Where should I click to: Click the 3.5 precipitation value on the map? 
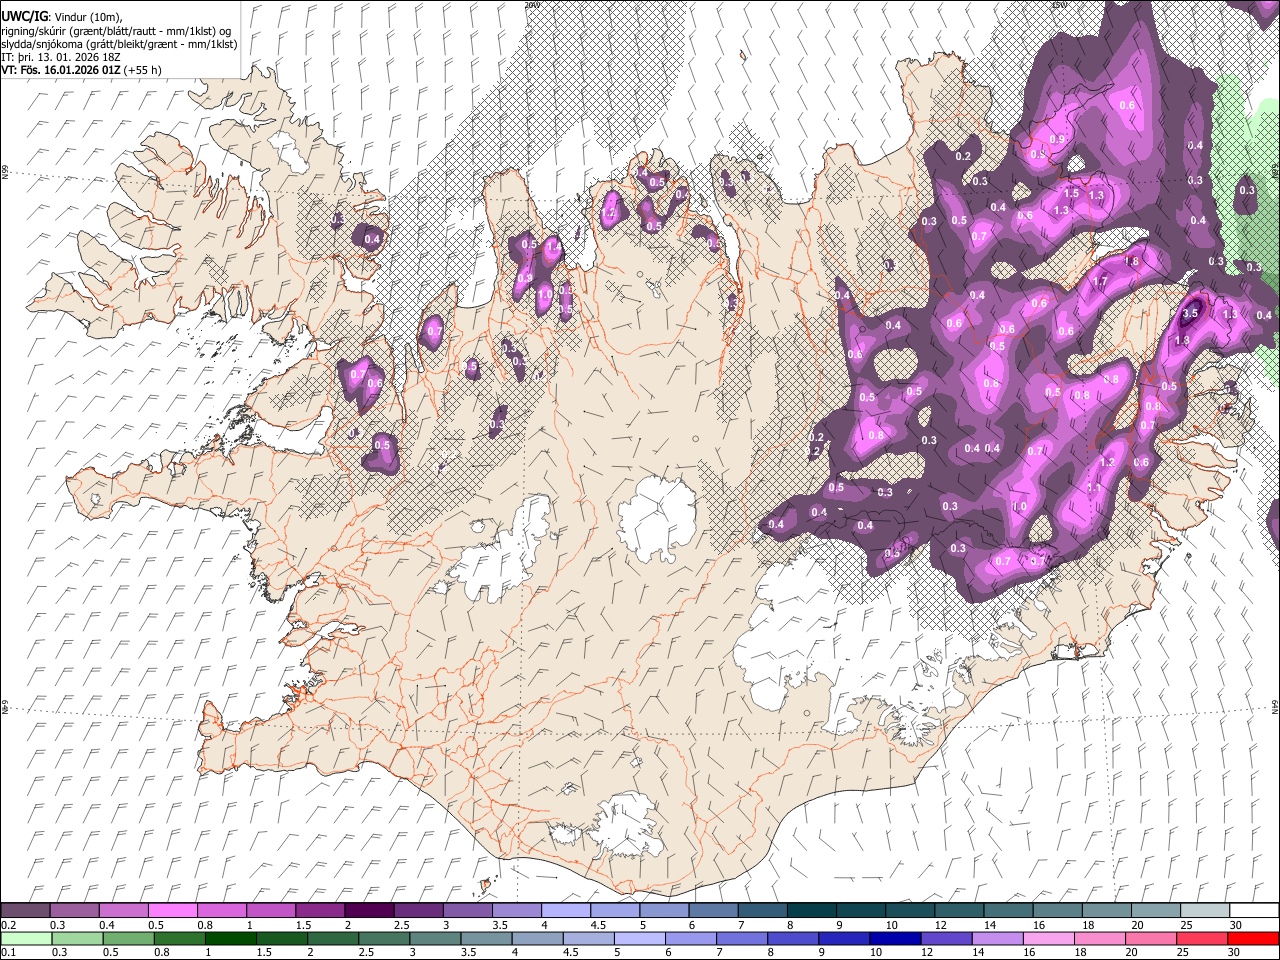(x=1190, y=313)
